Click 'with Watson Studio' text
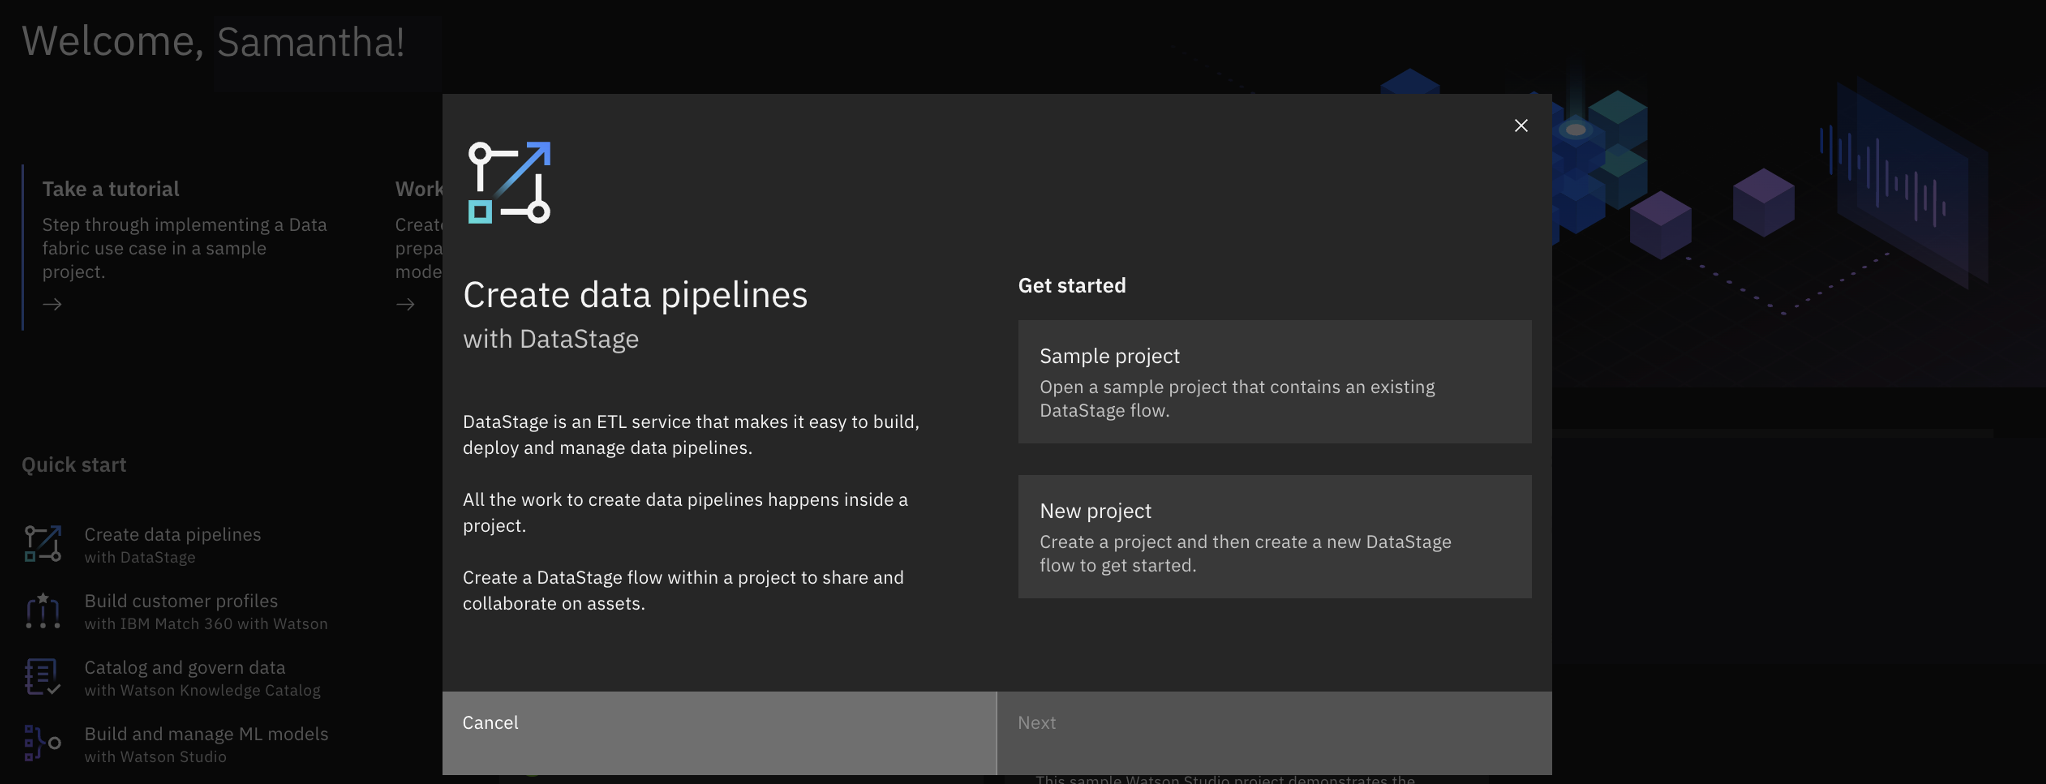The image size is (2046, 784). 155,757
